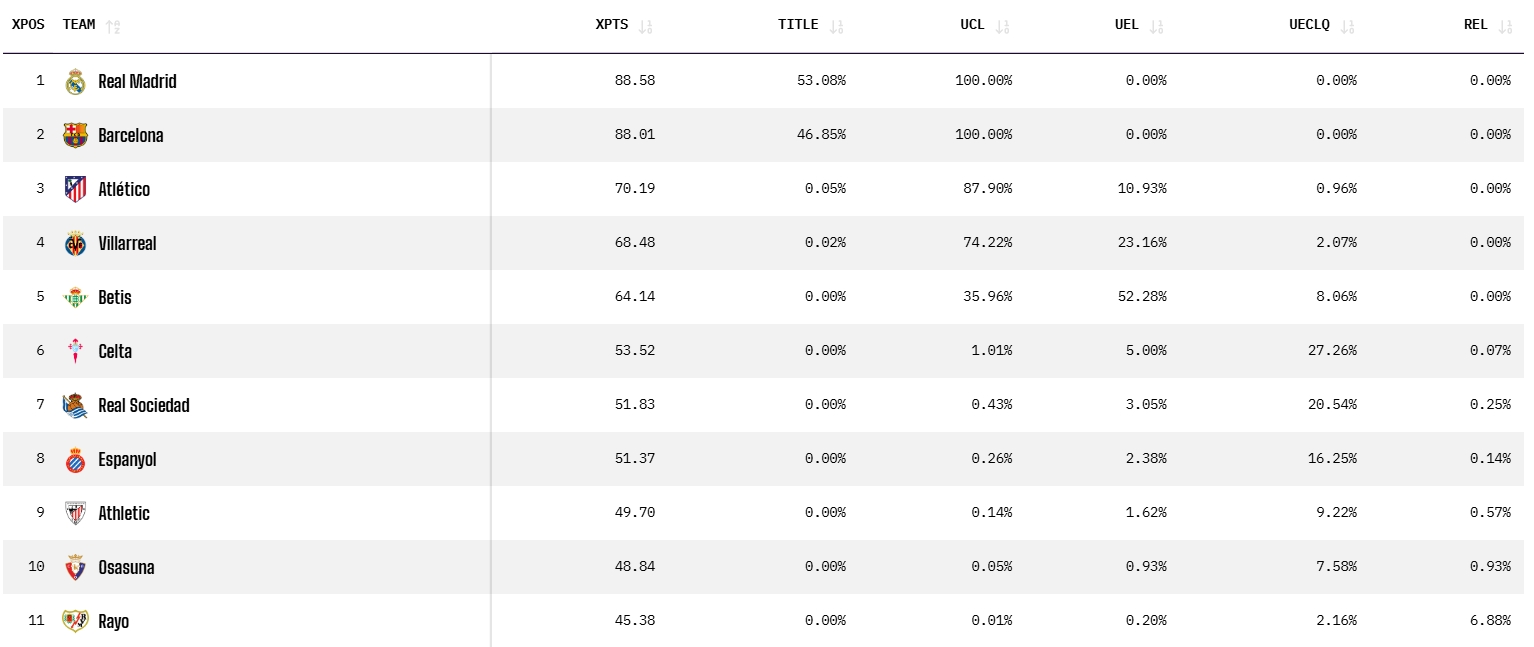Sort by TITLE probability arrow
Image resolution: width=1534 pixels, height=647 pixels.
click(x=837, y=26)
